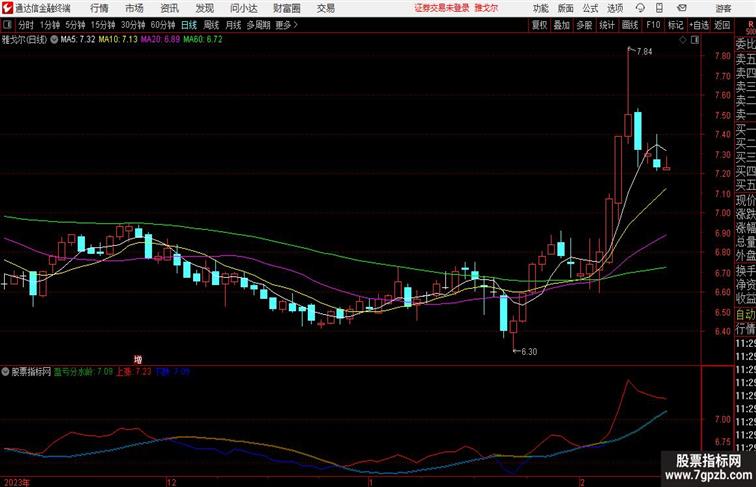This screenshot has width=756, height=487.
Task: Switch to the 60分钟 period tab
Action: [x=163, y=25]
